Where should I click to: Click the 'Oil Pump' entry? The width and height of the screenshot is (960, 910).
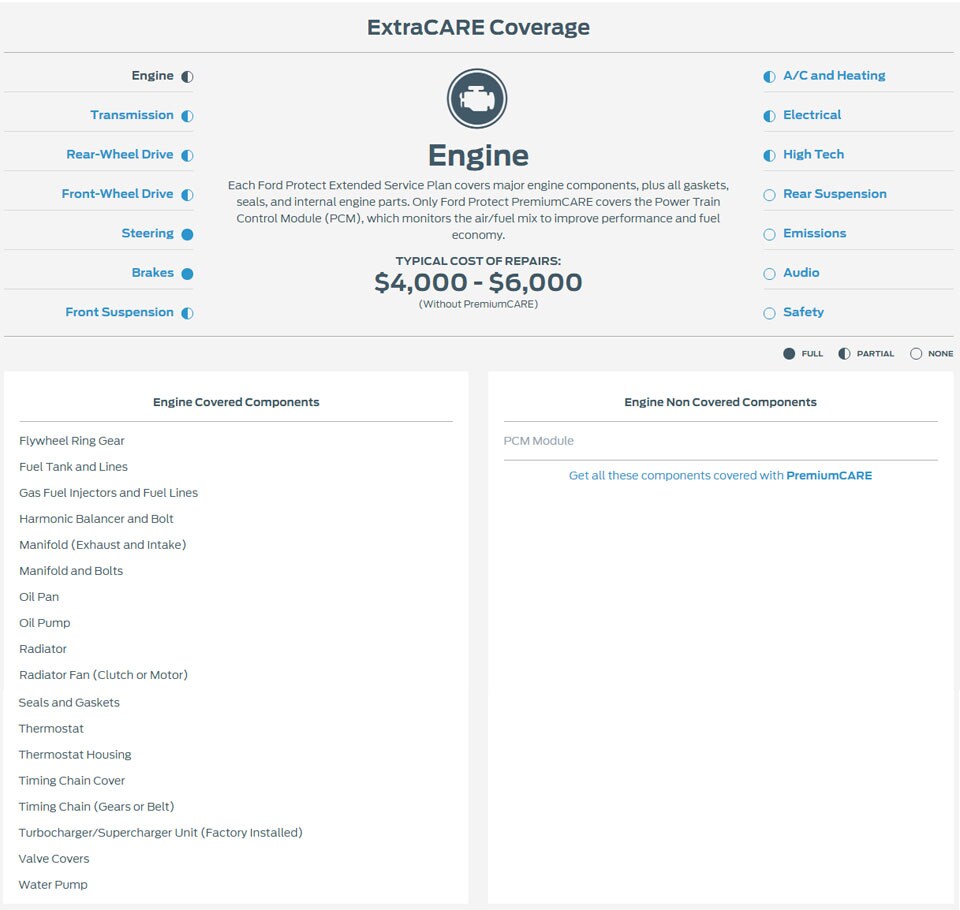[x=45, y=623]
